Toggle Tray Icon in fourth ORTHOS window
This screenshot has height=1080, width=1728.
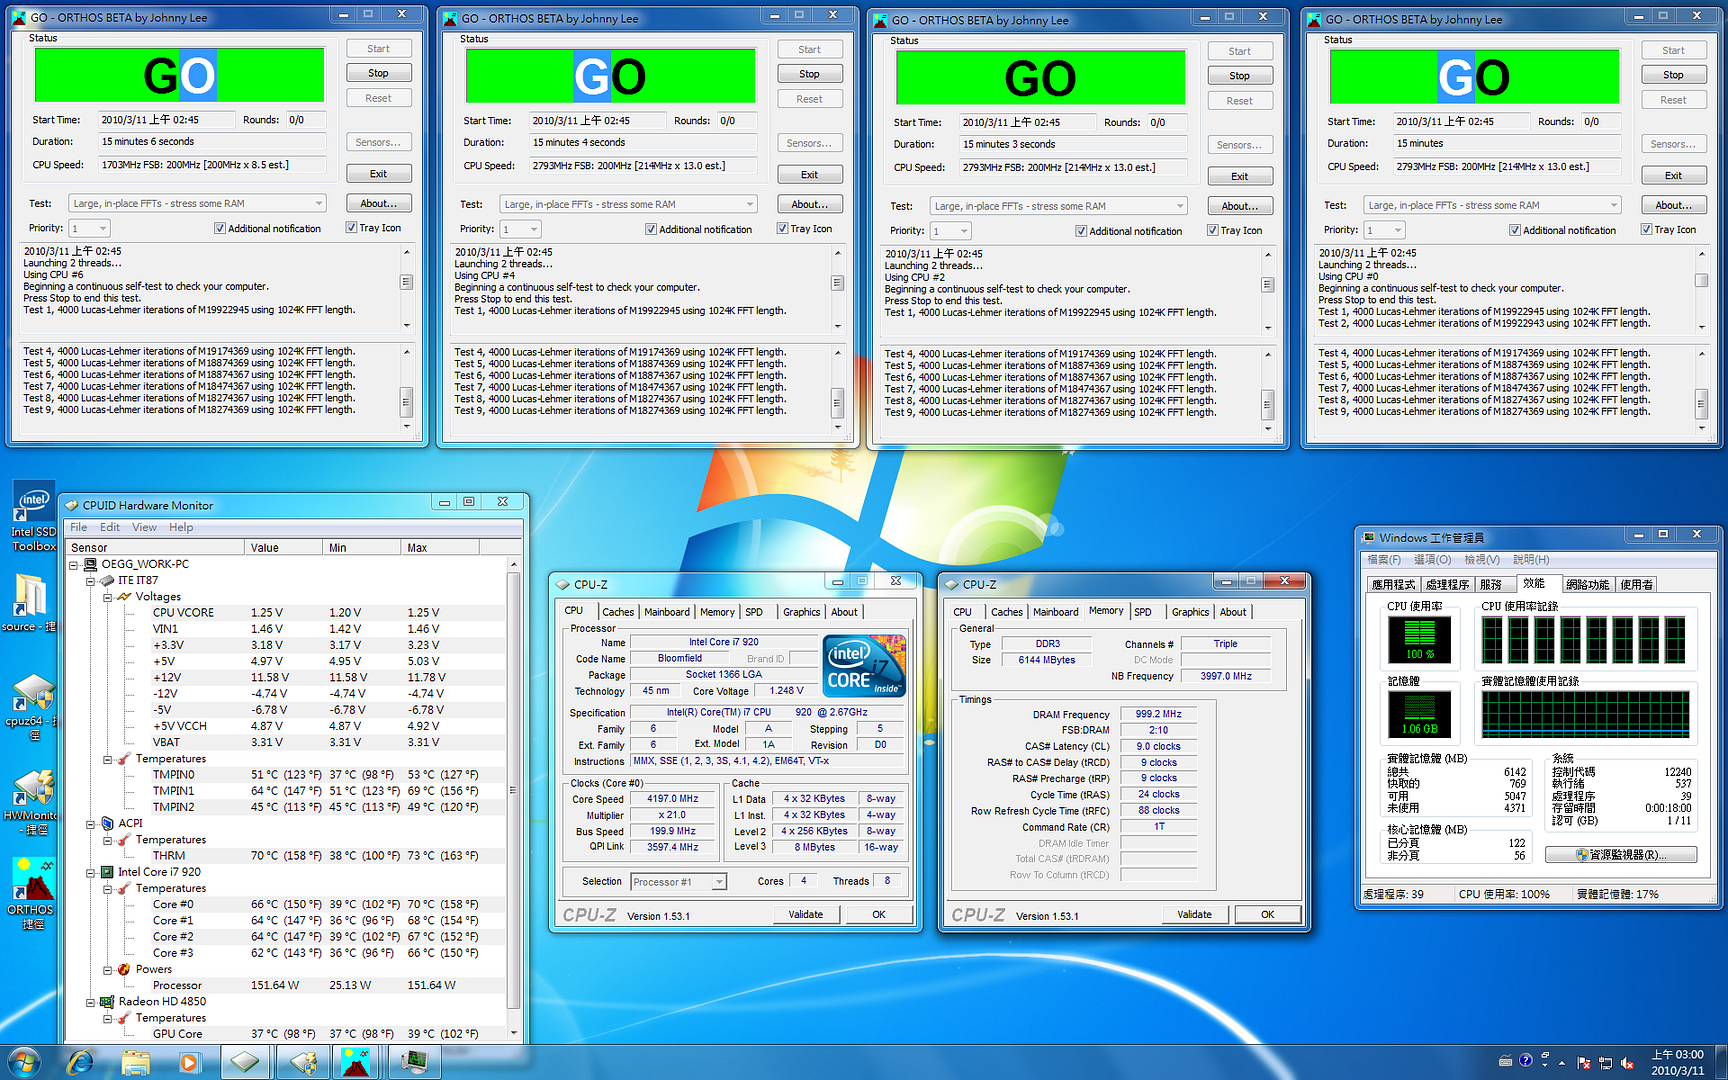[x=1646, y=229]
